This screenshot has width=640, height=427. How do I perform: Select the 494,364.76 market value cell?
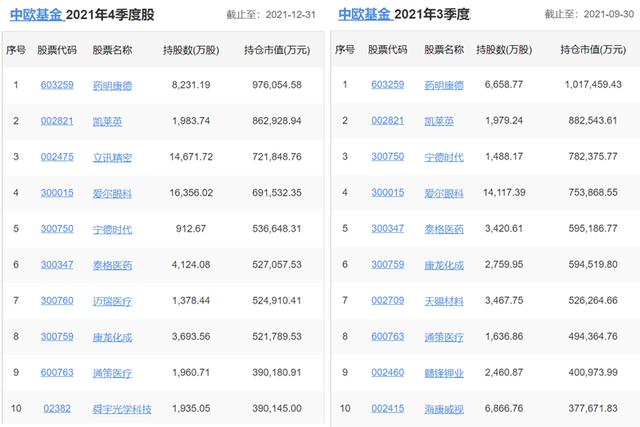[593, 336]
